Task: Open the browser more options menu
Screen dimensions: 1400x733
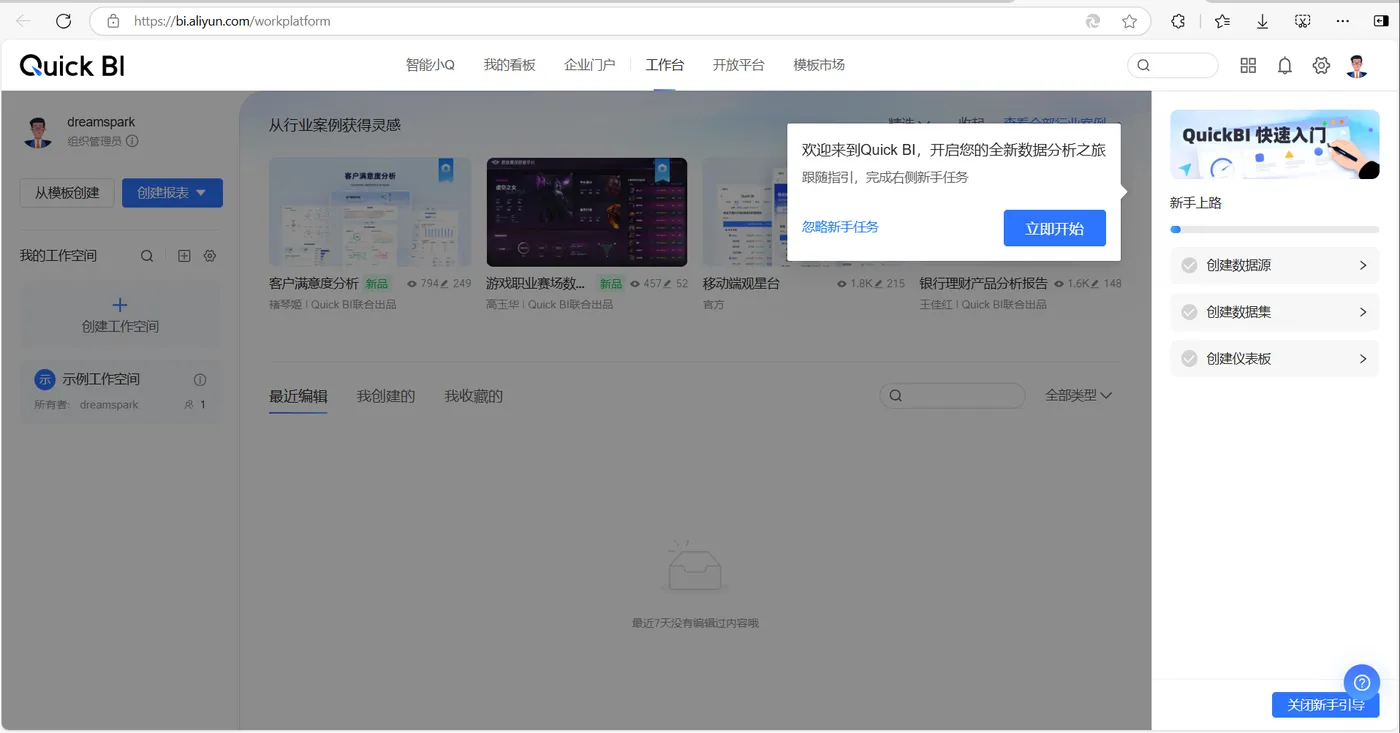Action: point(1342,21)
